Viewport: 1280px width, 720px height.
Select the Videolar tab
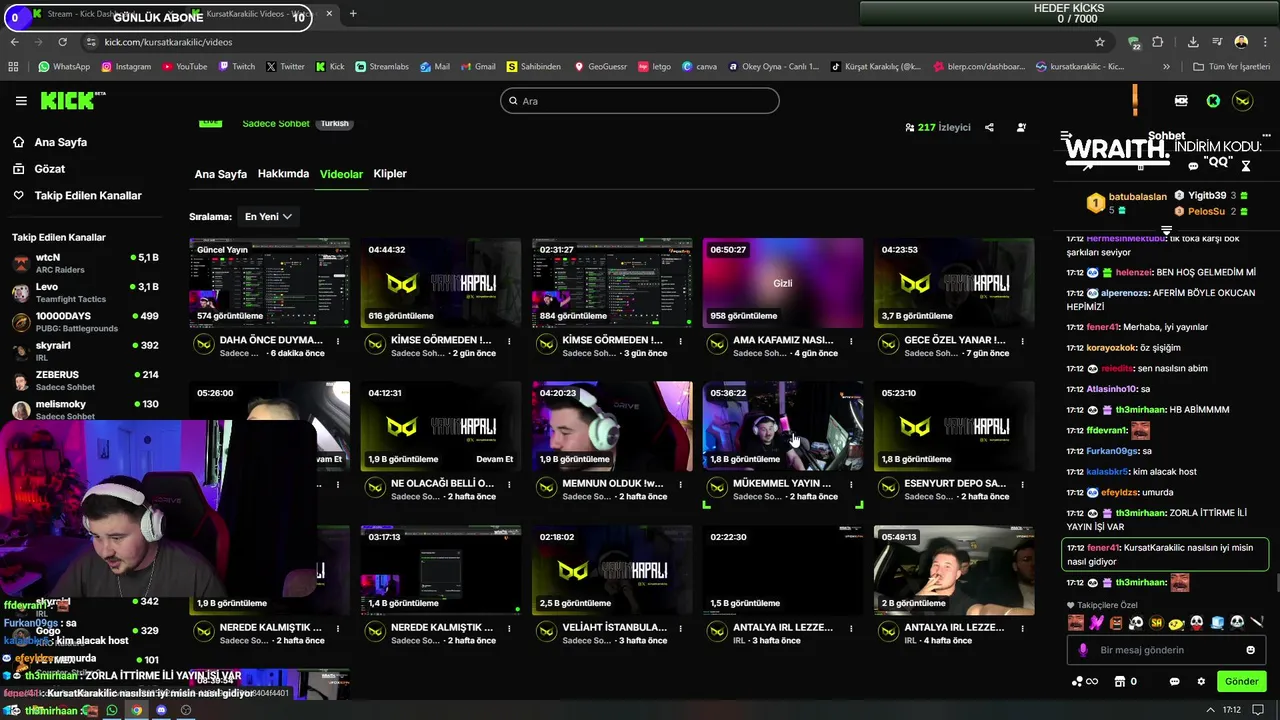341,174
